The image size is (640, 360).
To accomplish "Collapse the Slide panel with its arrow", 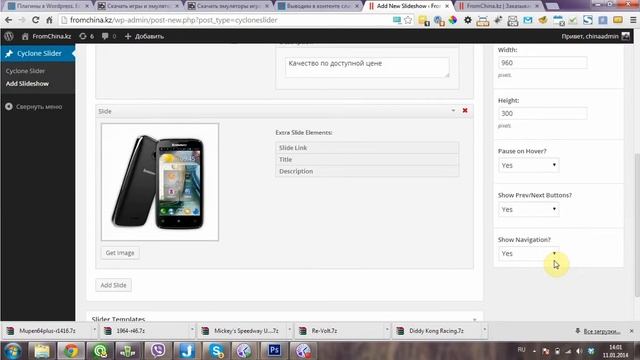I will pyautogui.click(x=453, y=111).
